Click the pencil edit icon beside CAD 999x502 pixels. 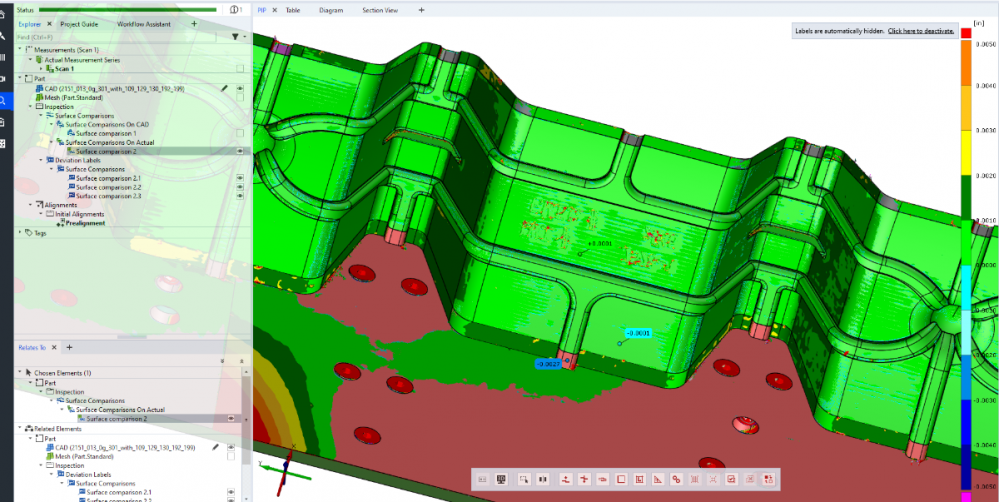coord(225,88)
